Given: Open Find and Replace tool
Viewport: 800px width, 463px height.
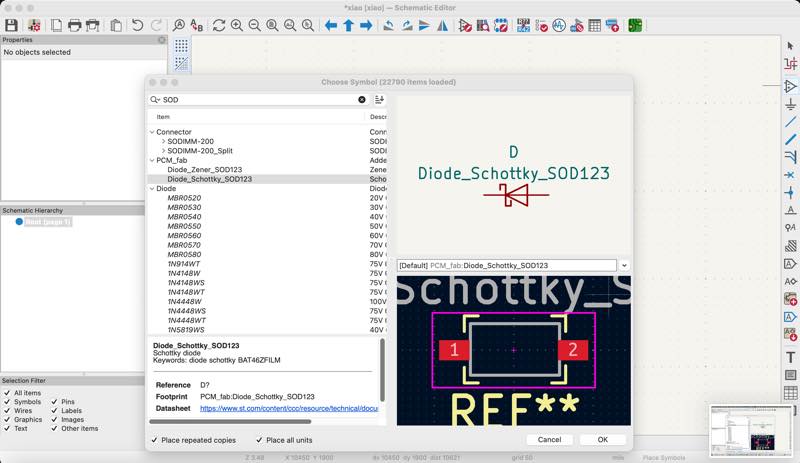Looking at the screenshot, I should click(196, 25).
